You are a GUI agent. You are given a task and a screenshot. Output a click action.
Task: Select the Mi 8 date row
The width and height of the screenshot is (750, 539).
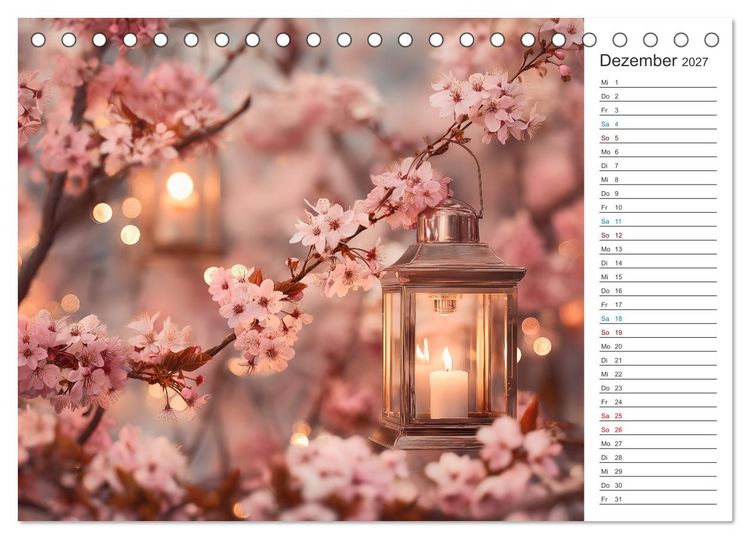(658, 179)
